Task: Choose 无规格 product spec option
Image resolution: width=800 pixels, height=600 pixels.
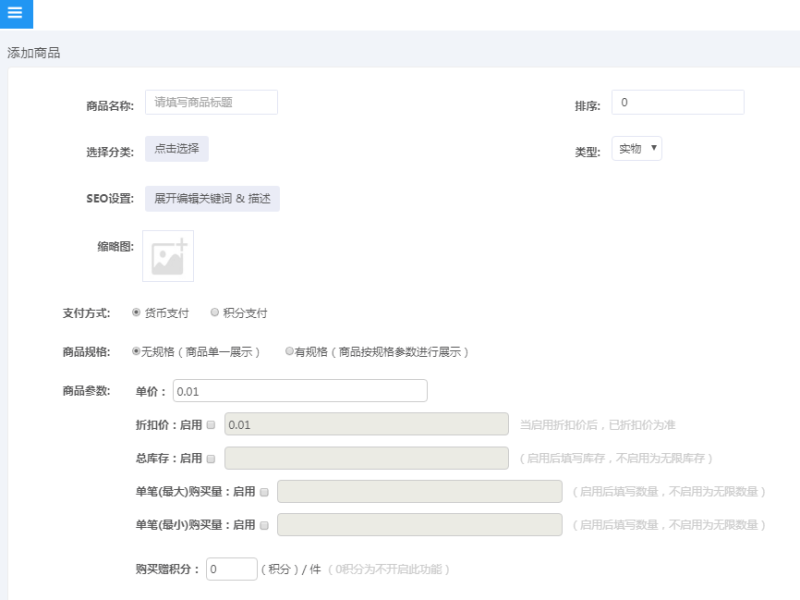Action: point(136,351)
